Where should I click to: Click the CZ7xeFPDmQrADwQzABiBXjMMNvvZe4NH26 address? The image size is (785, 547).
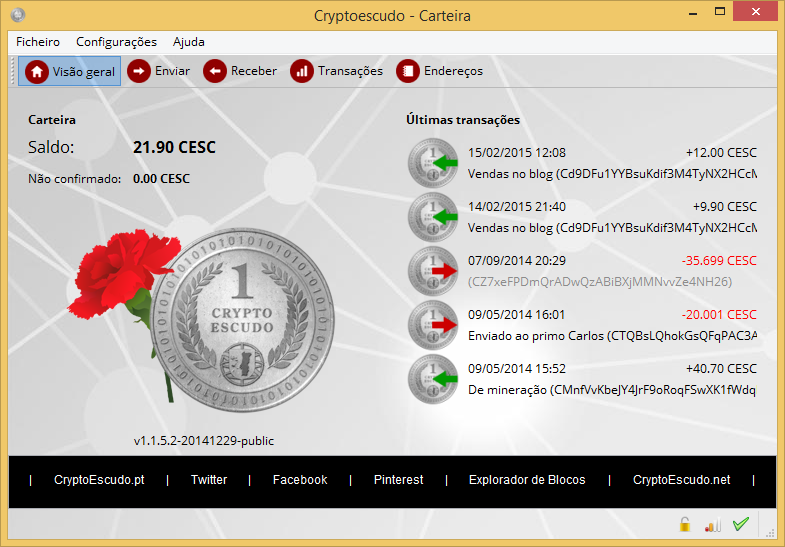[600, 282]
